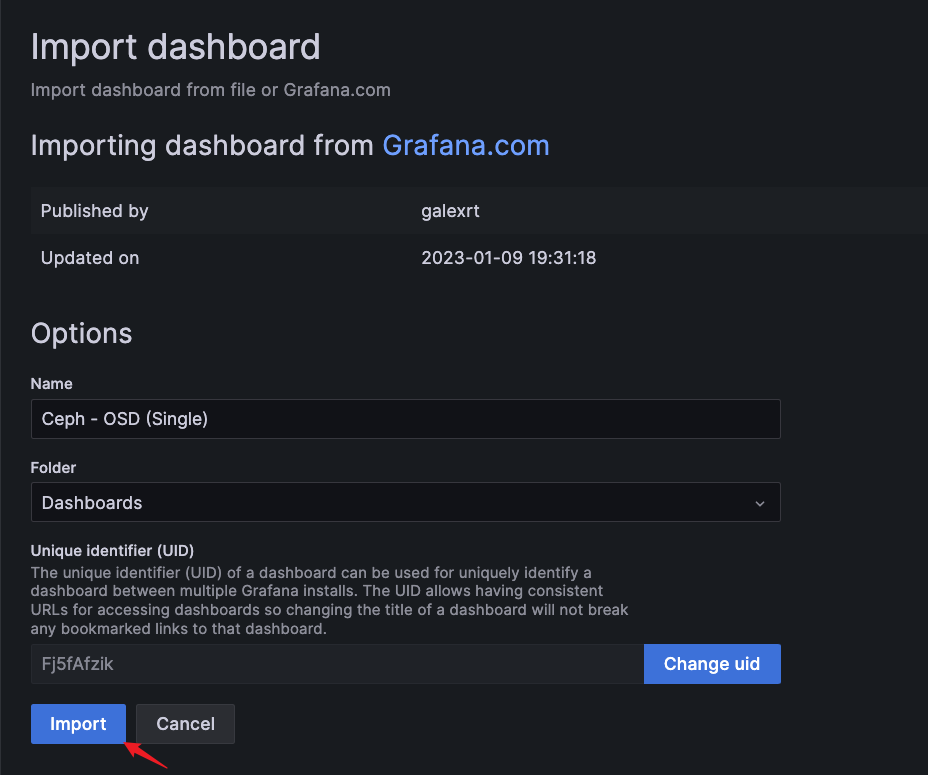
Task: Click the UID description paragraph text
Action: click(330, 600)
